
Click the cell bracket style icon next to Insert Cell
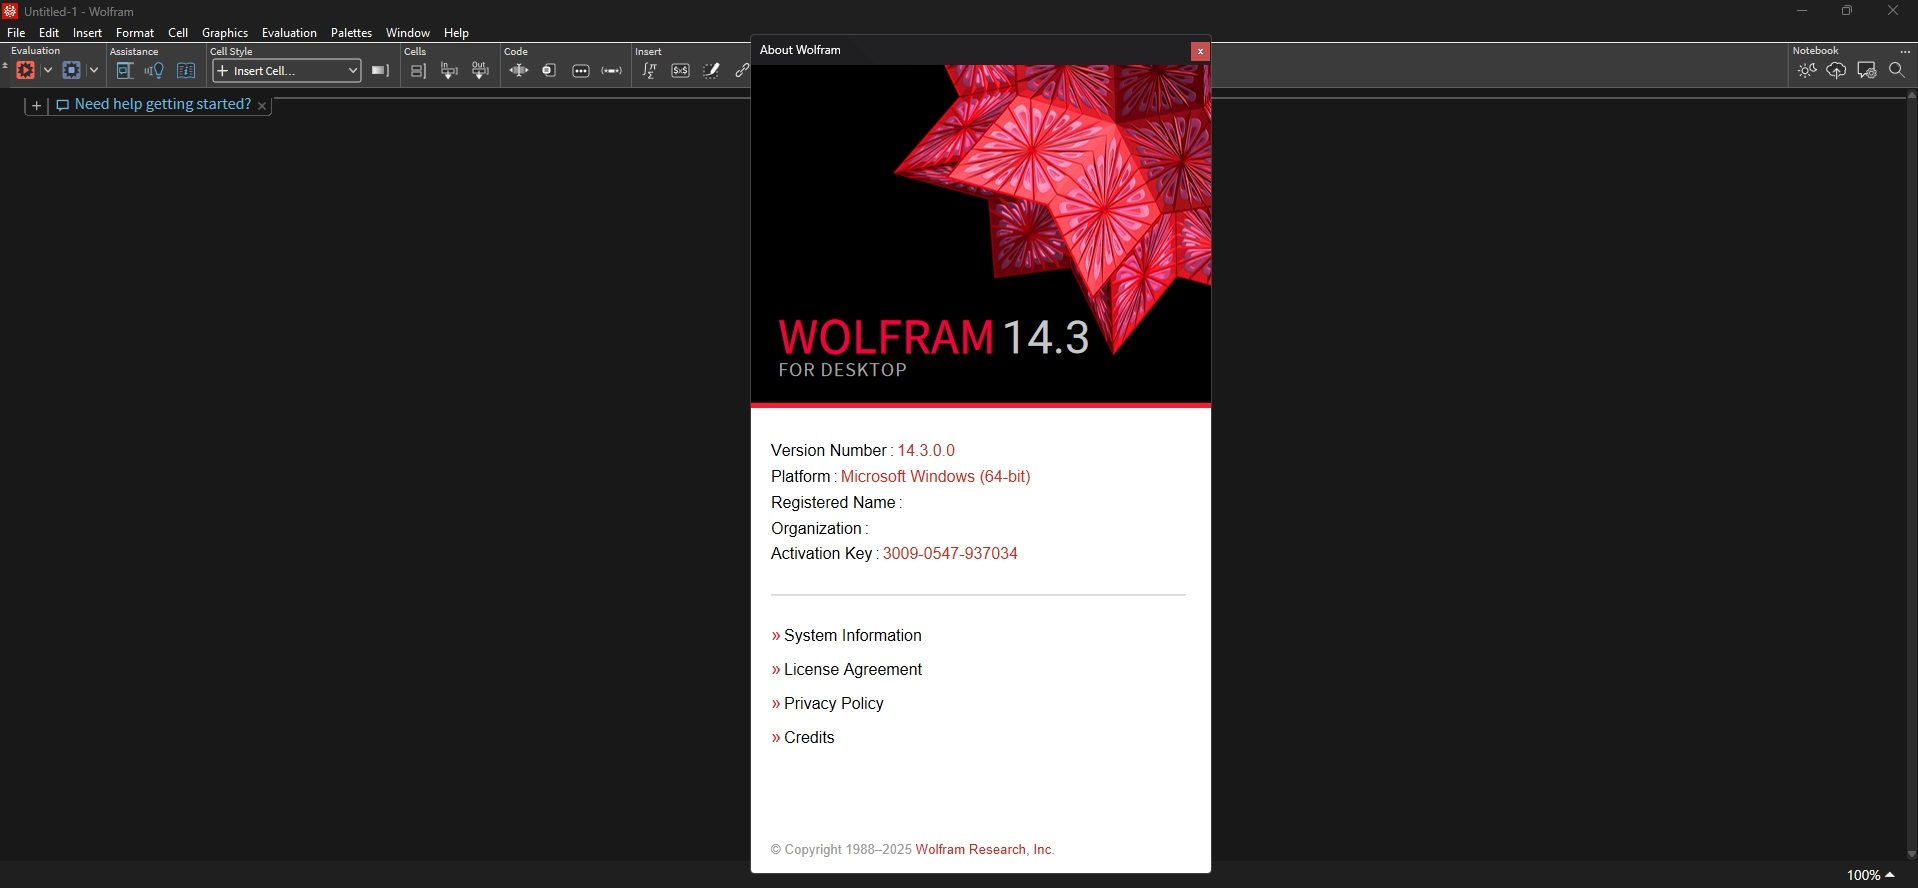(380, 71)
